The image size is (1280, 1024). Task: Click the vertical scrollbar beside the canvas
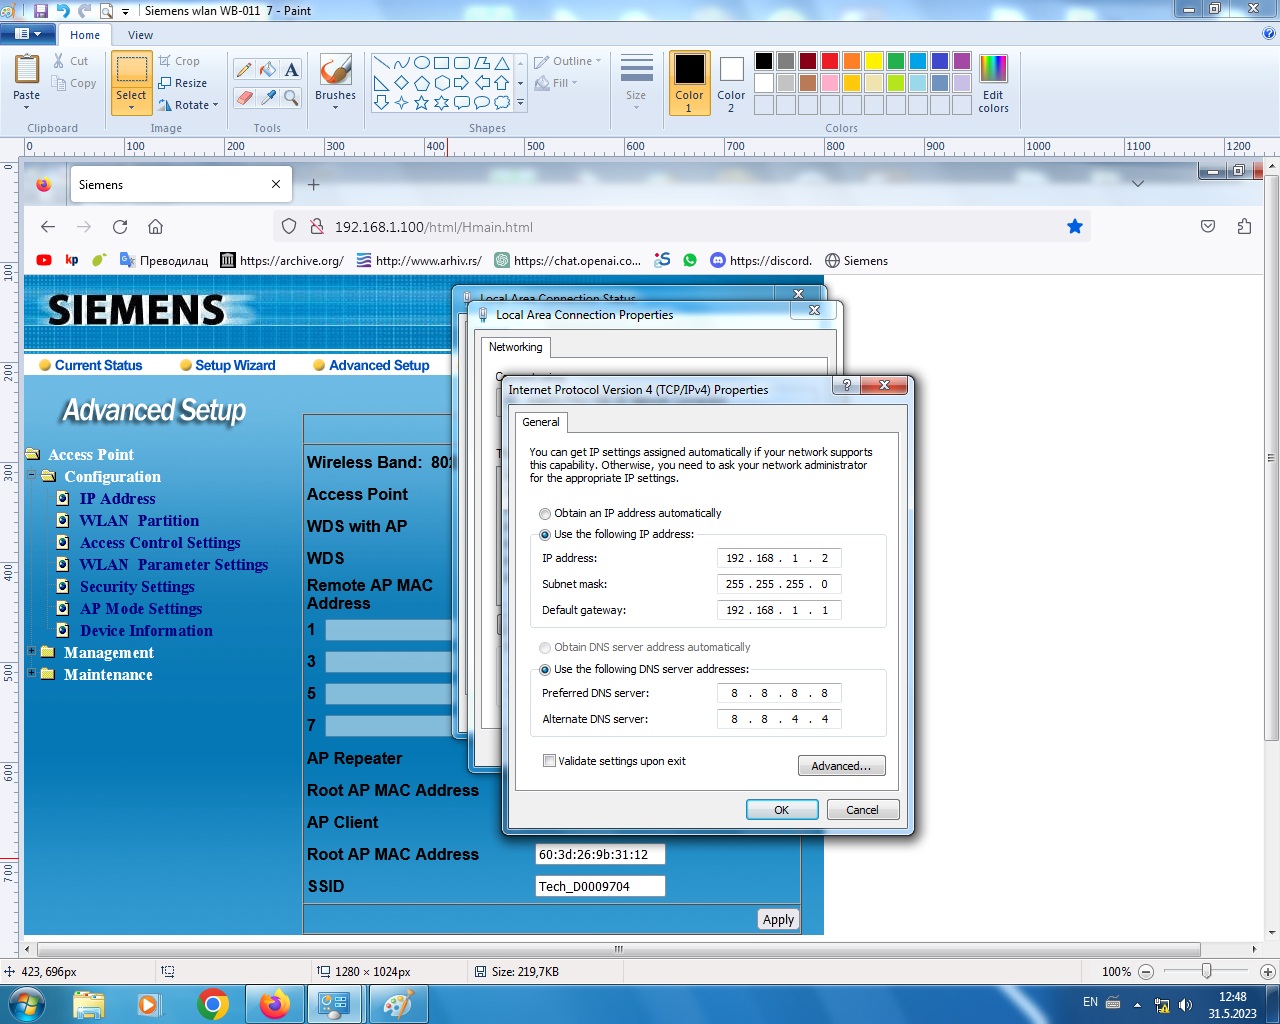coord(1272,457)
